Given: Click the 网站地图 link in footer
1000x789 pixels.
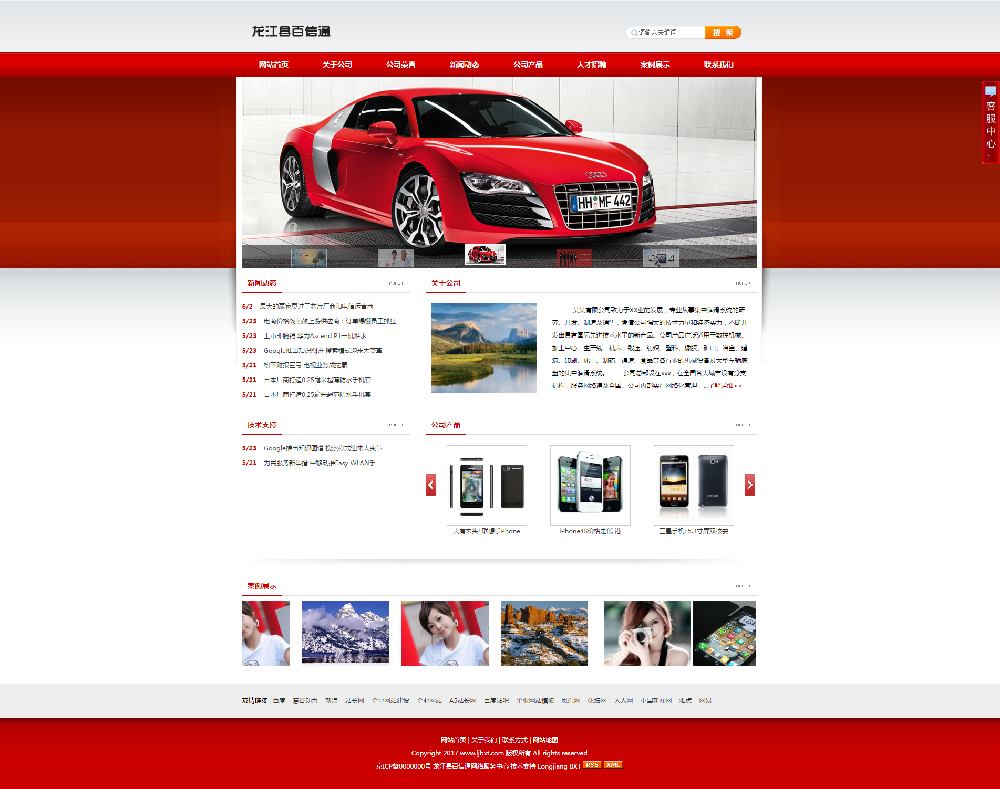Looking at the screenshot, I should click(x=545, y=740).
